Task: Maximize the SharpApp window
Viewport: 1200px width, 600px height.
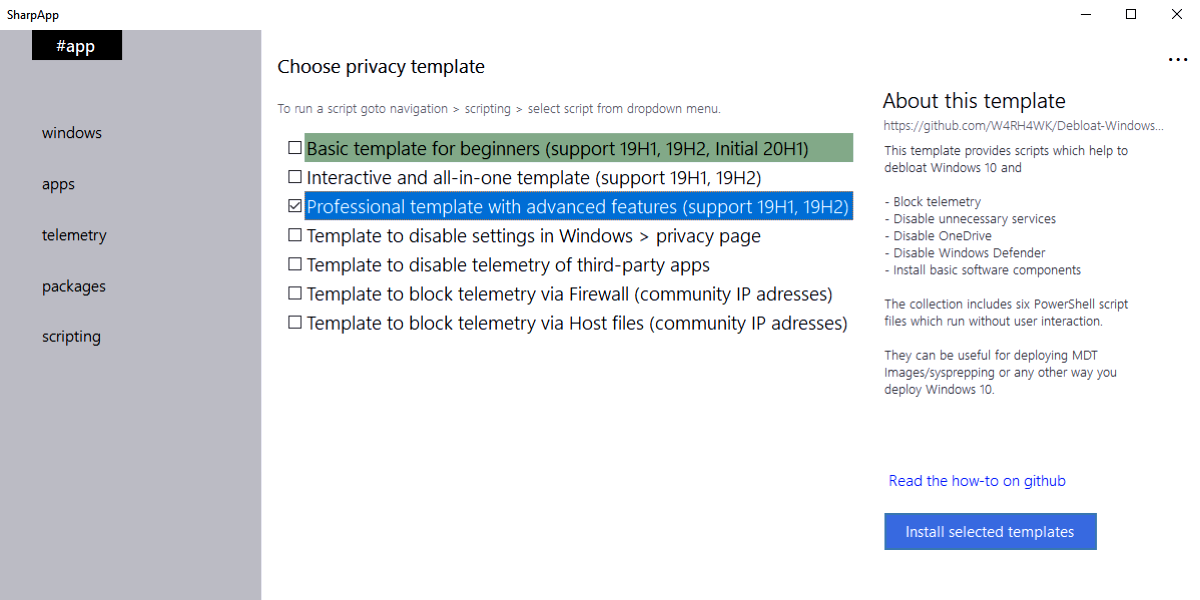Action: (1131, 14)
